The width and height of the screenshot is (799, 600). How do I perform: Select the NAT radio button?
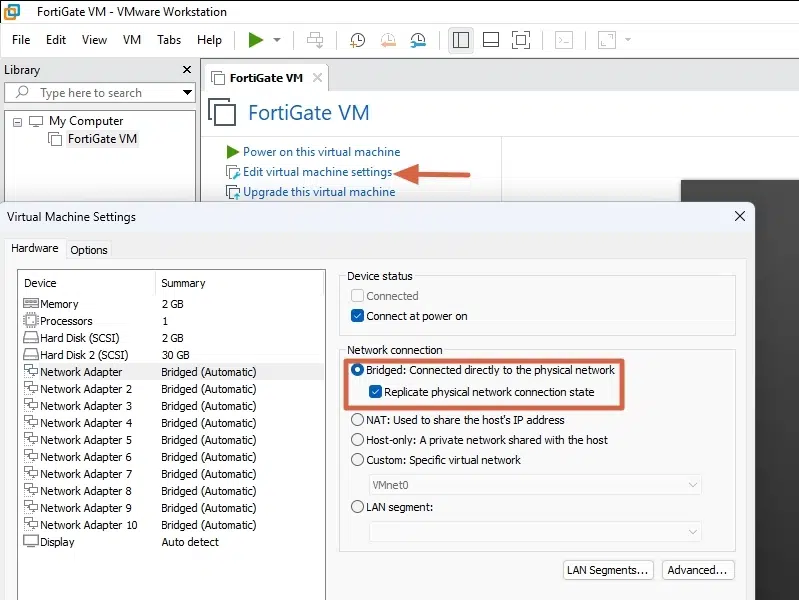pyautogui.click(x=358, y=420)
